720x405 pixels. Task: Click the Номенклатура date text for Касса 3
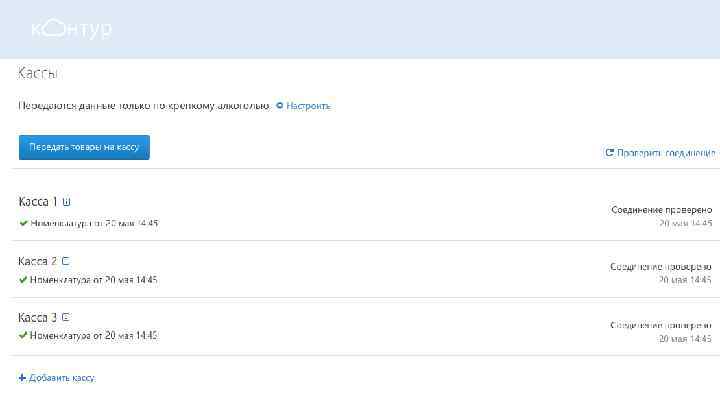[94, 336]
